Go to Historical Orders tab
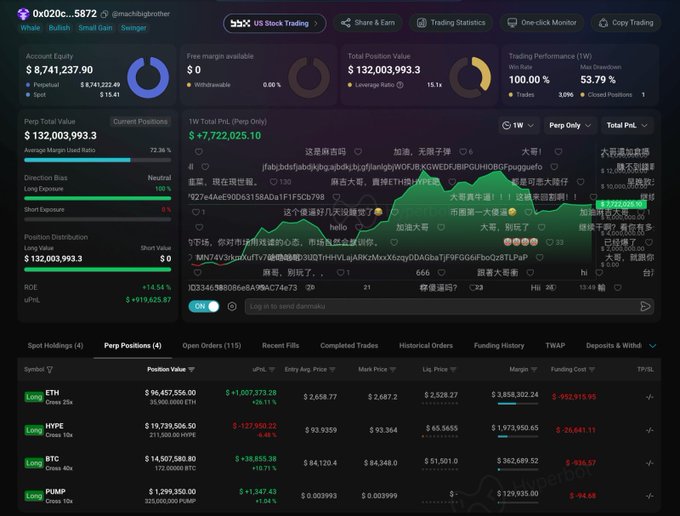 (426, 346)
